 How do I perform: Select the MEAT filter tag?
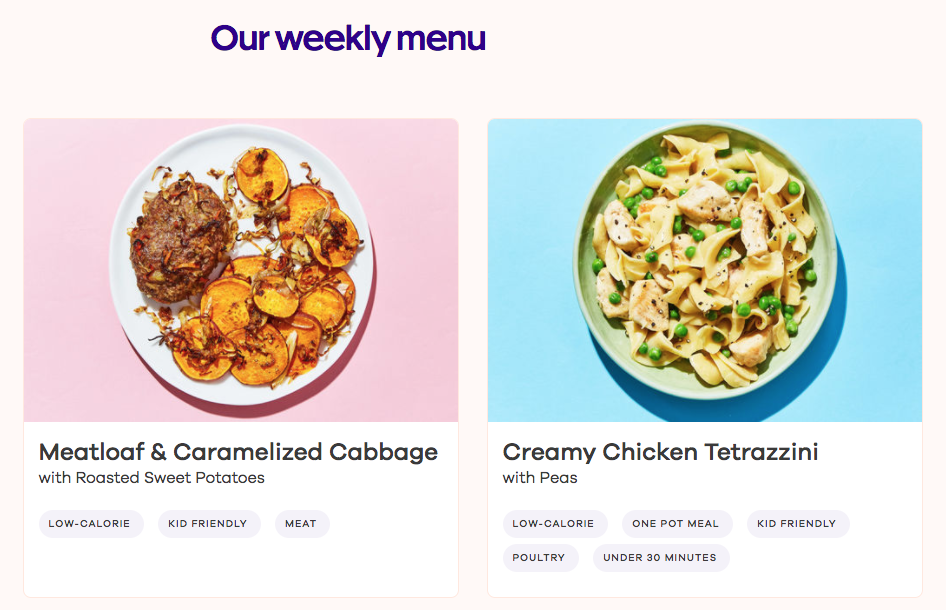(302, 523)
